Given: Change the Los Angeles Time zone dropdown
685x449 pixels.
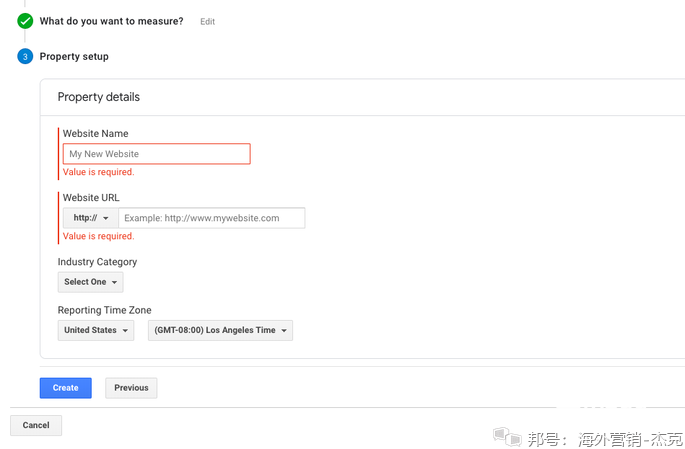Looking at the screenshot, I should tap(220, 330).
